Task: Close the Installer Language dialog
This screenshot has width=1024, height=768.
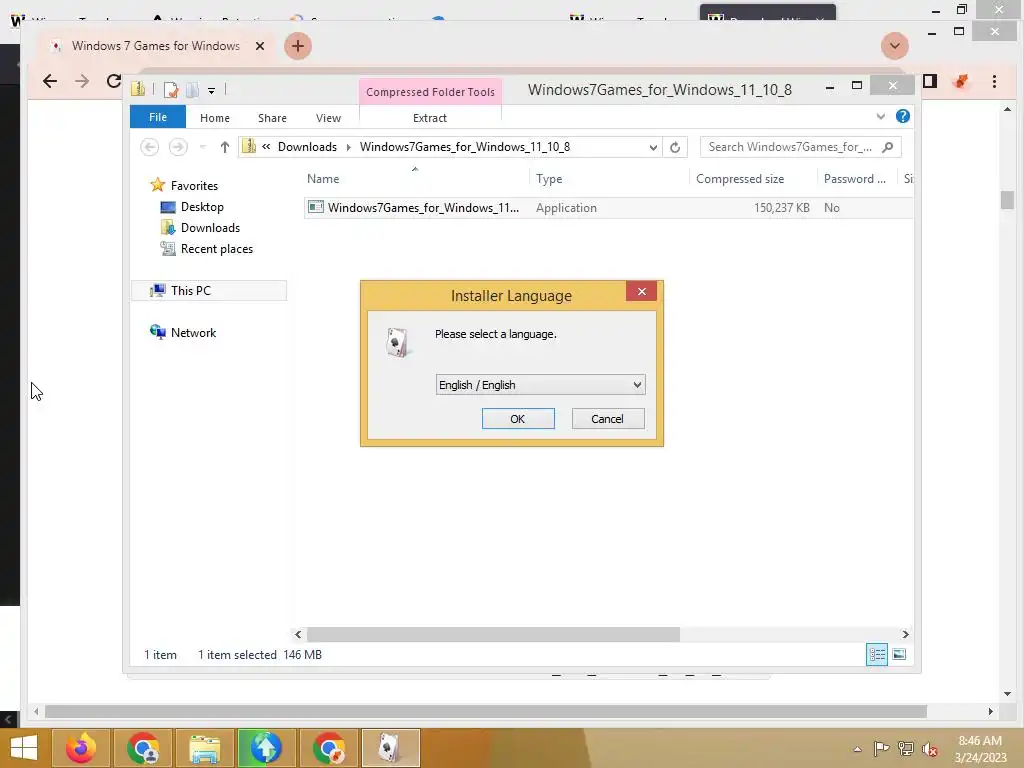Action: pos(641,291)
